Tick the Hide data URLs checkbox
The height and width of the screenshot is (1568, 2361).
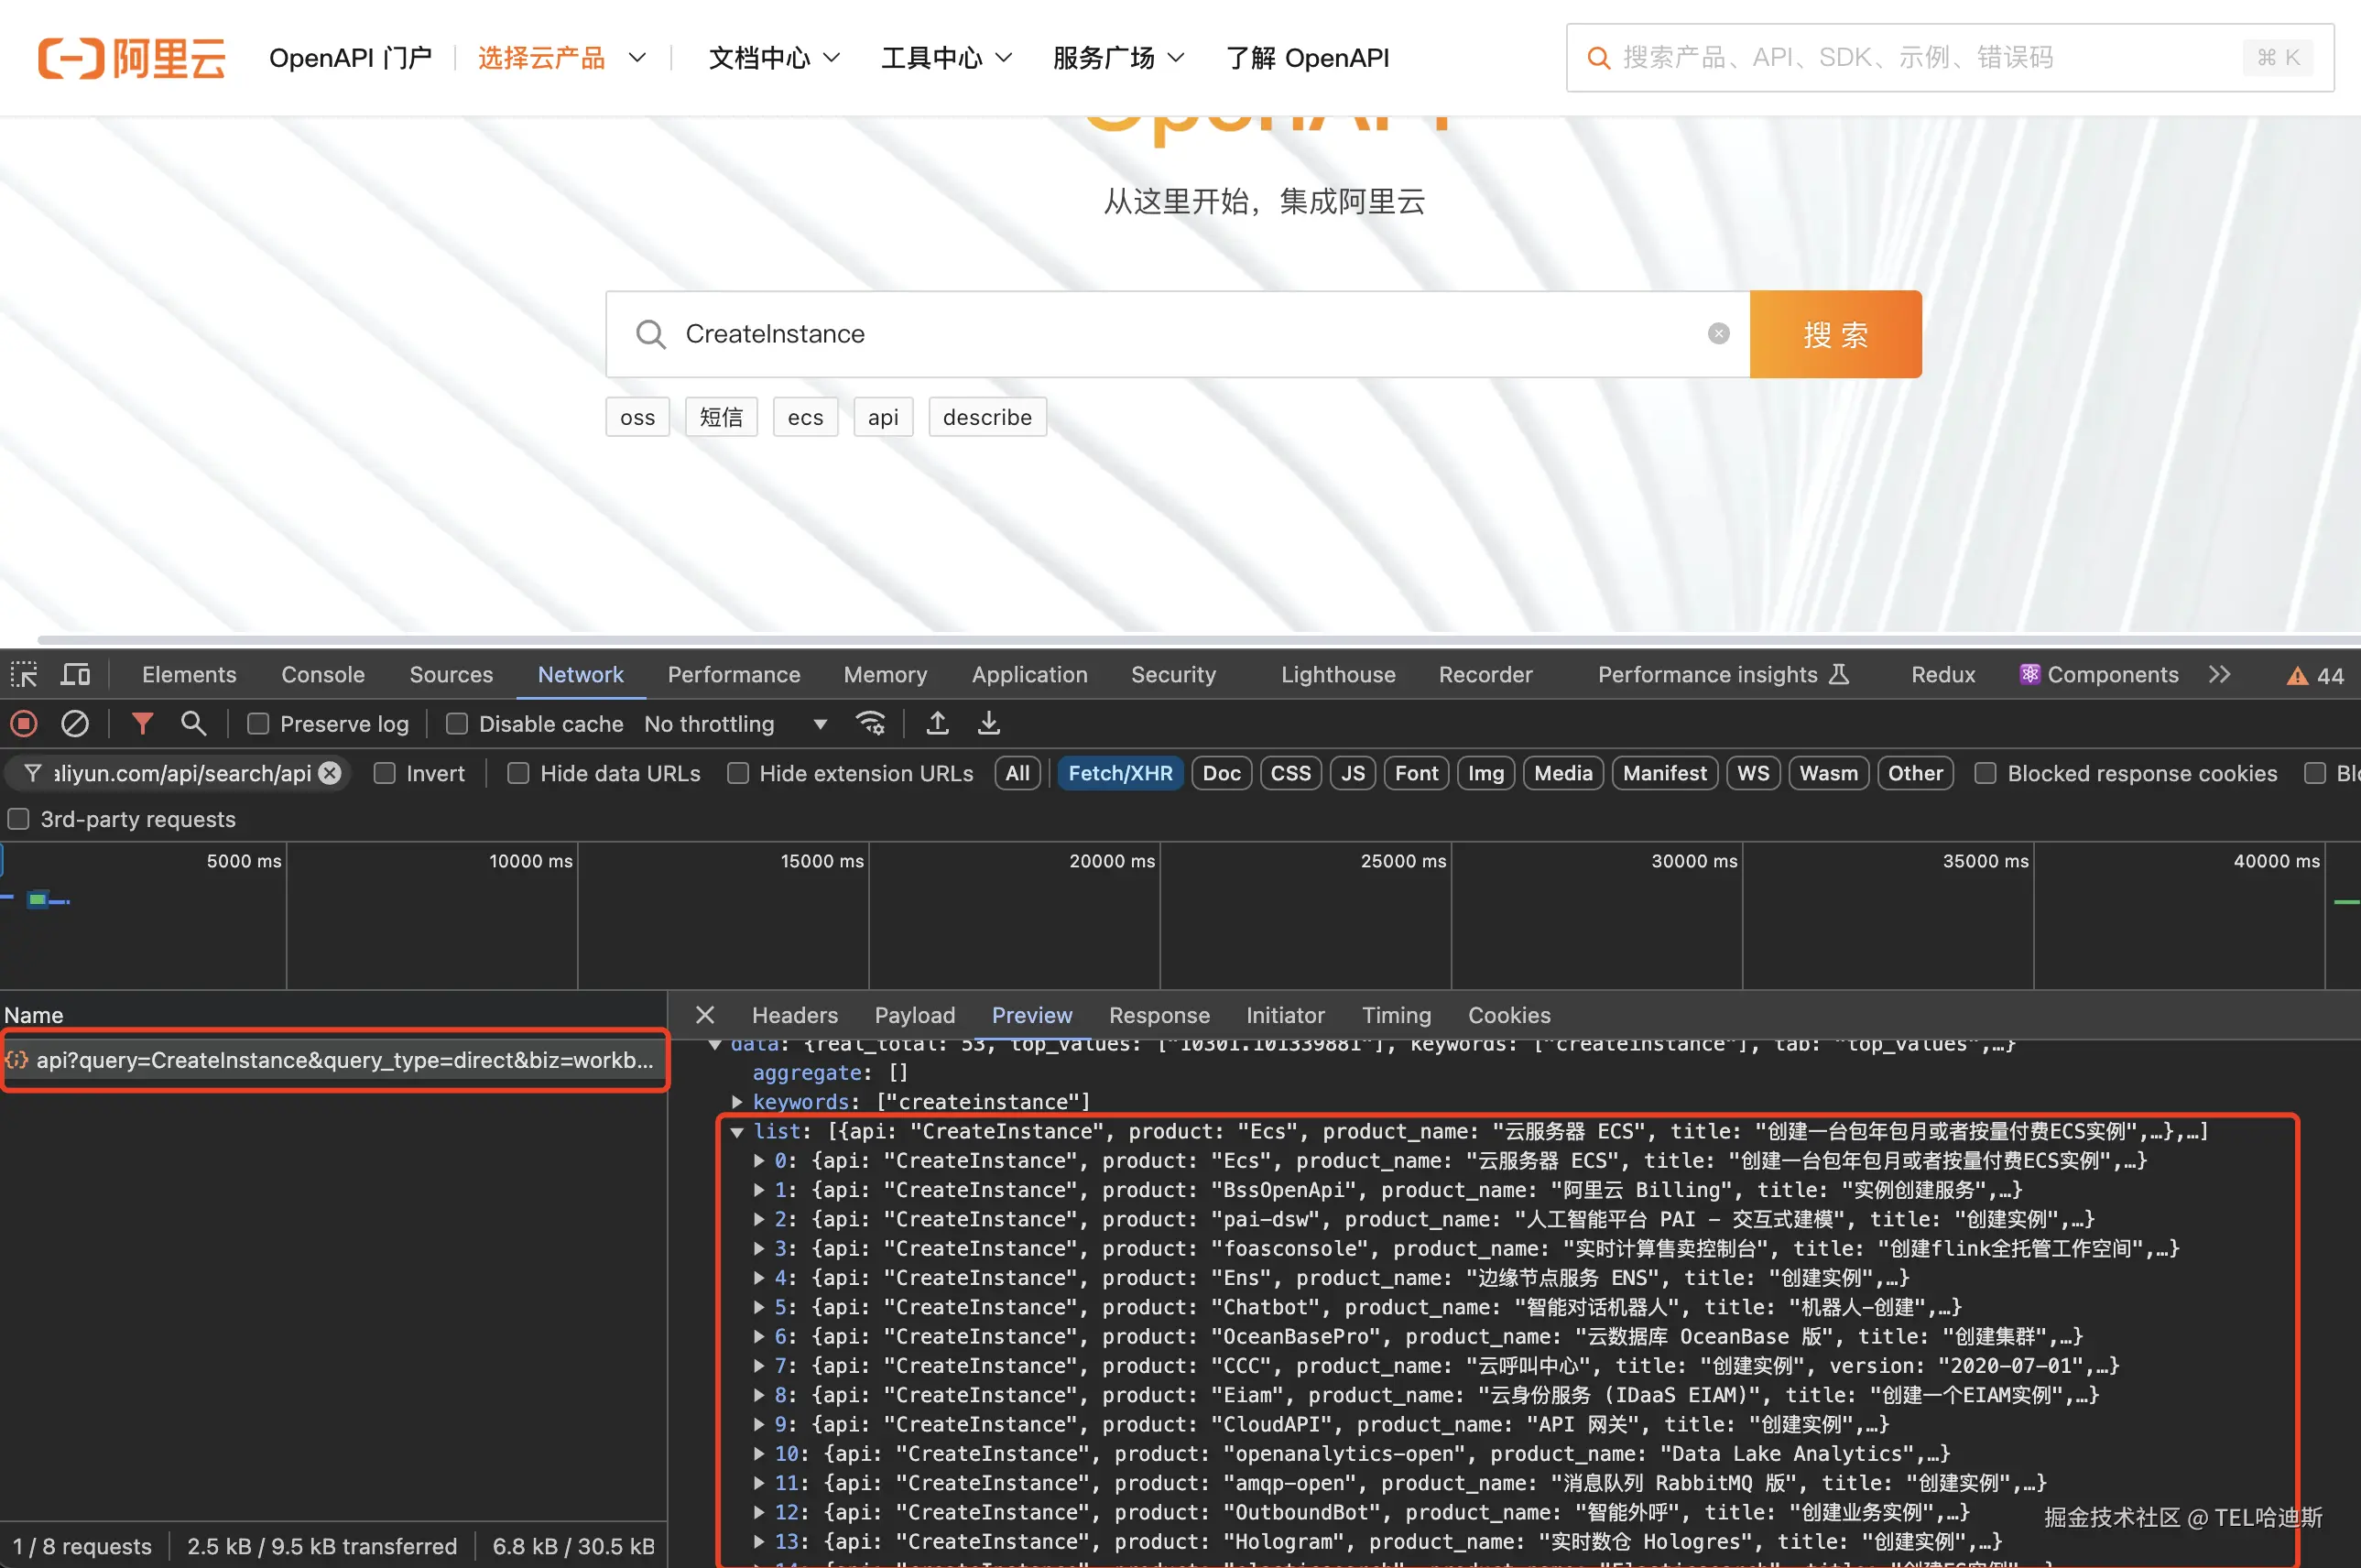518,773
